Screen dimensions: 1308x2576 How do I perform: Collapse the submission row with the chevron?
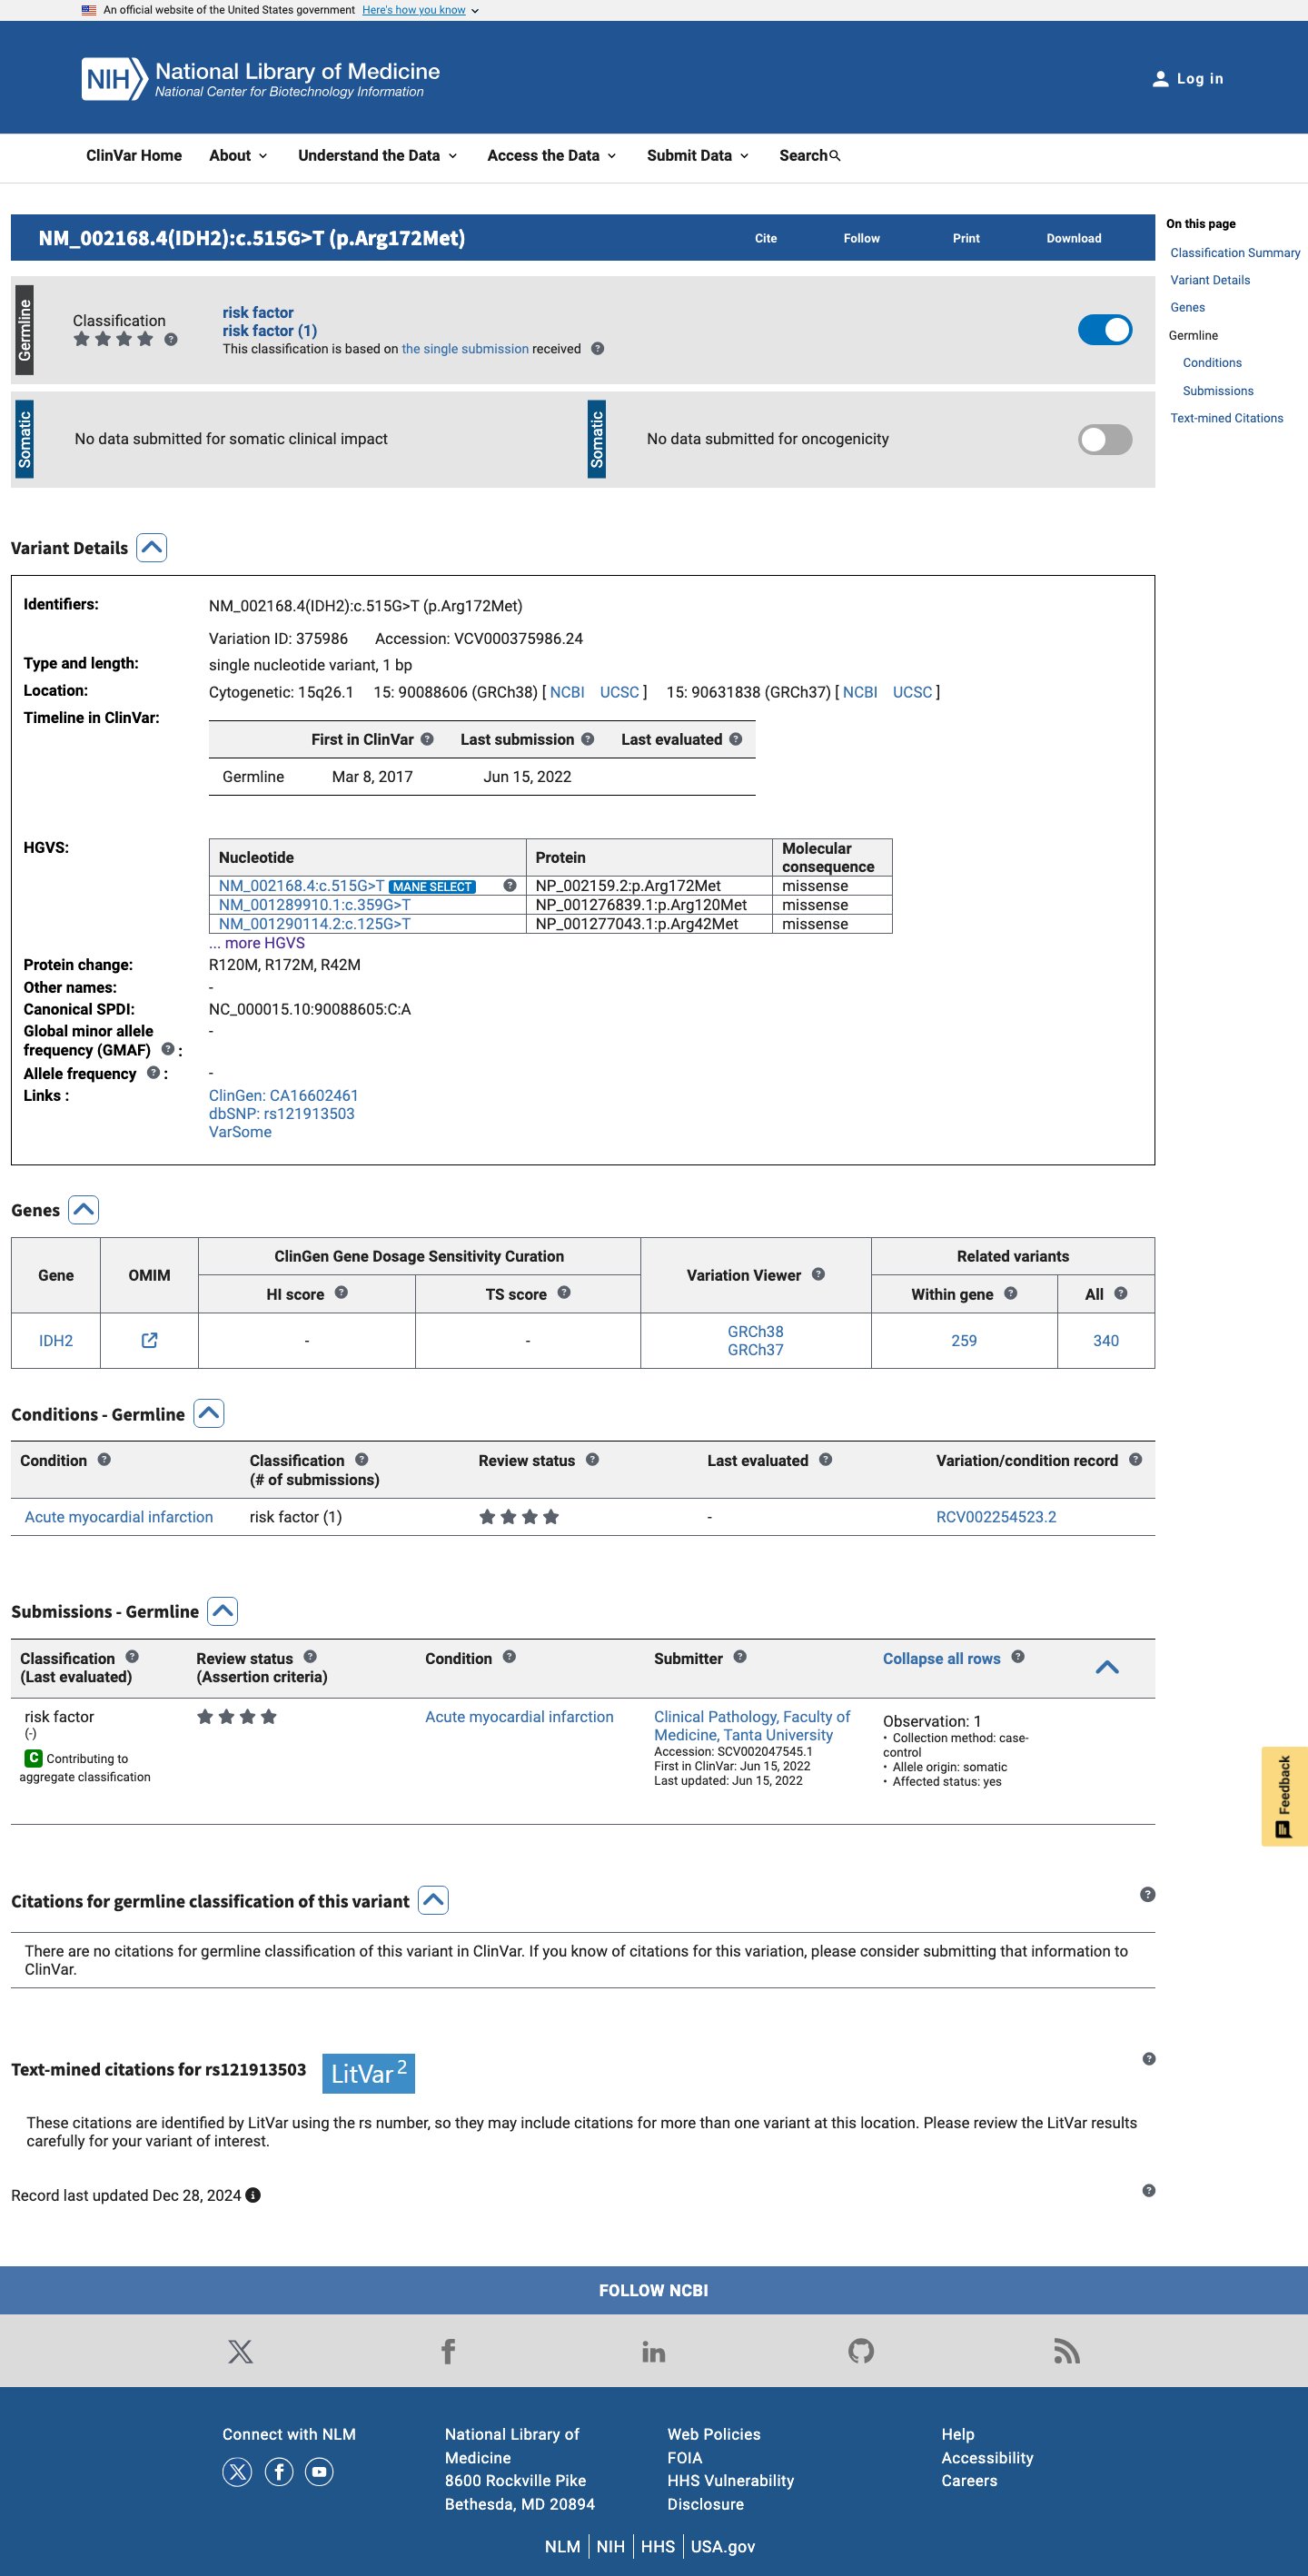(1107, 1667)
